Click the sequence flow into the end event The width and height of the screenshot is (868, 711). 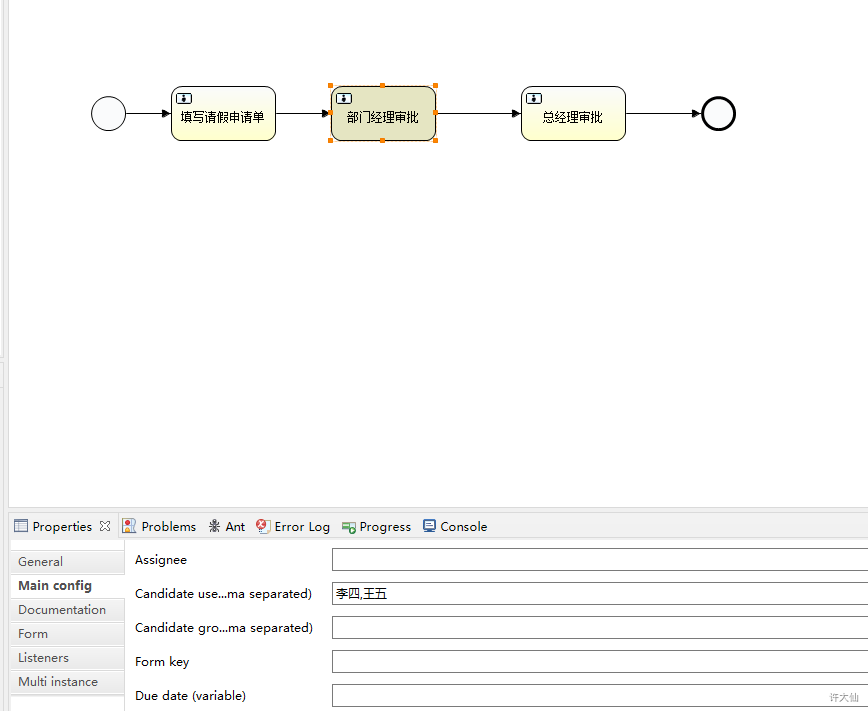[x=663, y=114]
